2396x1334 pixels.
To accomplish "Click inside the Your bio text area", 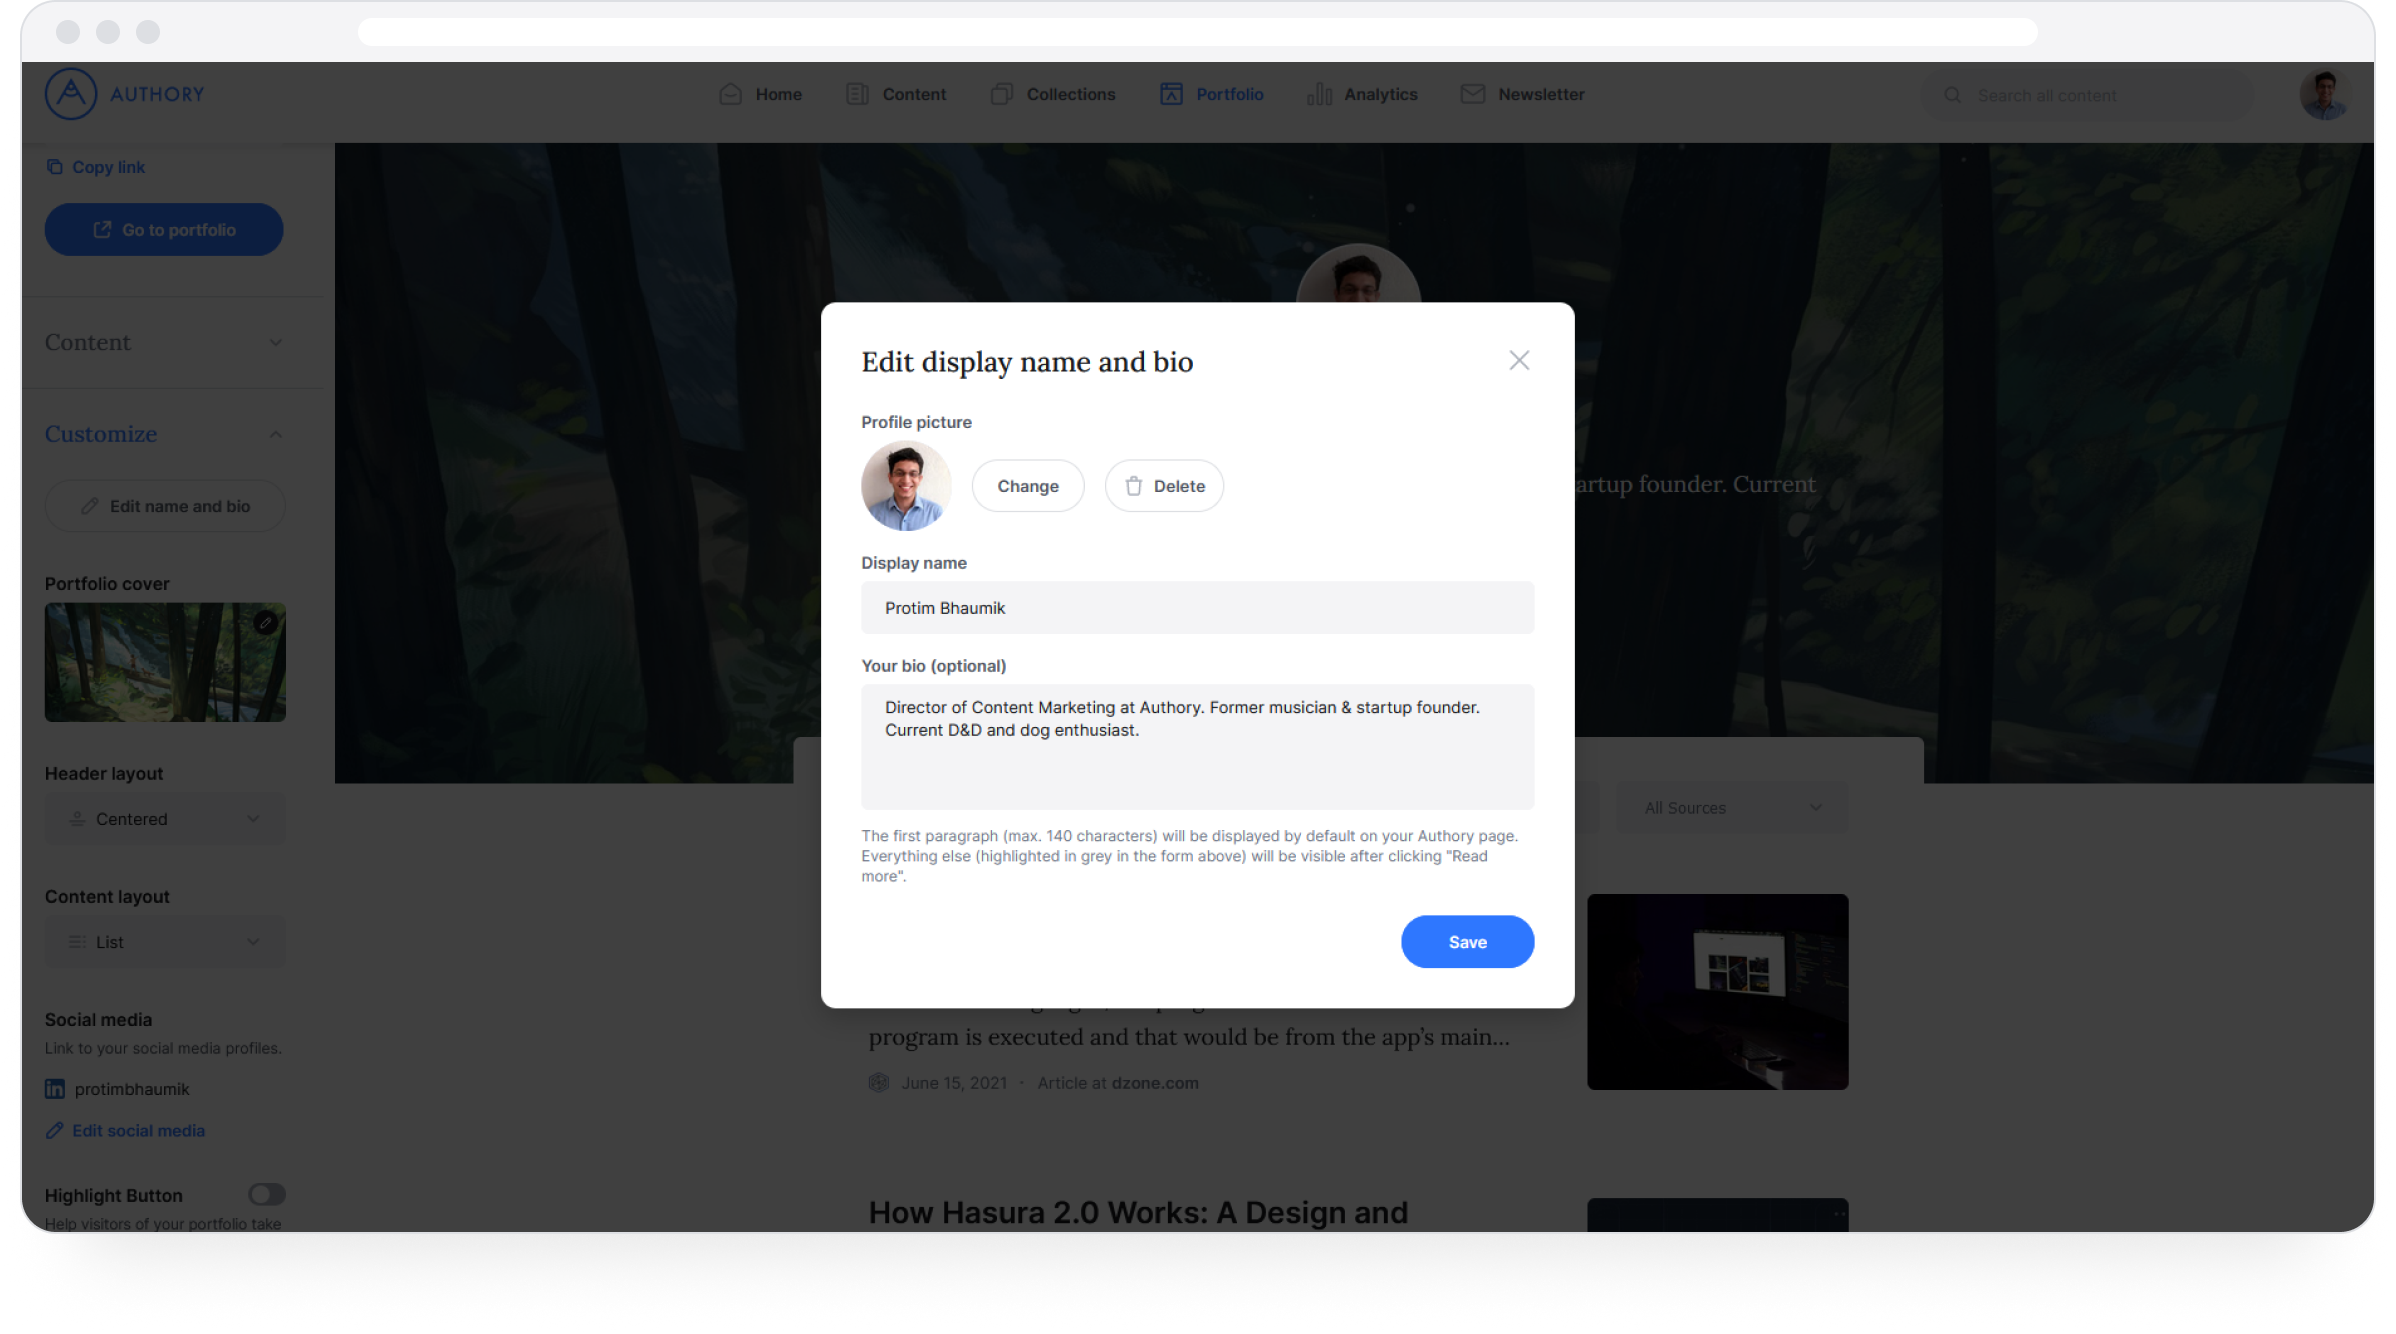I will click(1197, 747).
